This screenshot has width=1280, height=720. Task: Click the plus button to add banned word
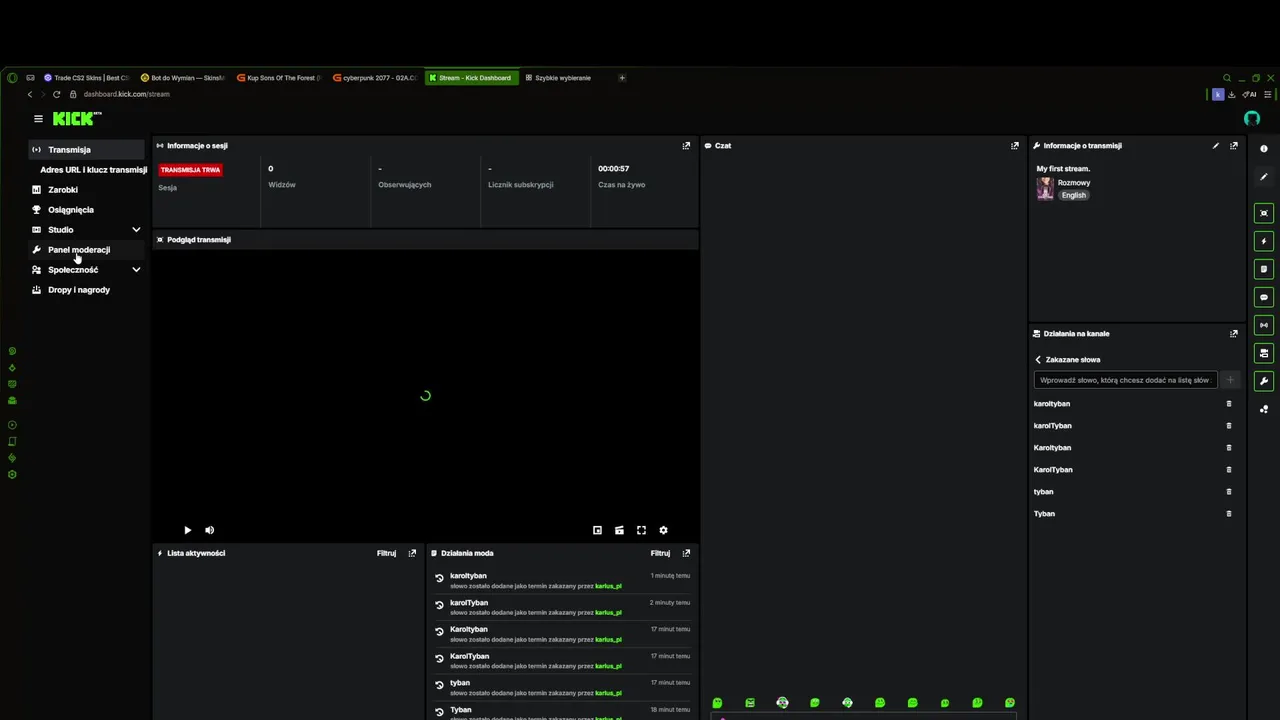tap(1230, 380)
